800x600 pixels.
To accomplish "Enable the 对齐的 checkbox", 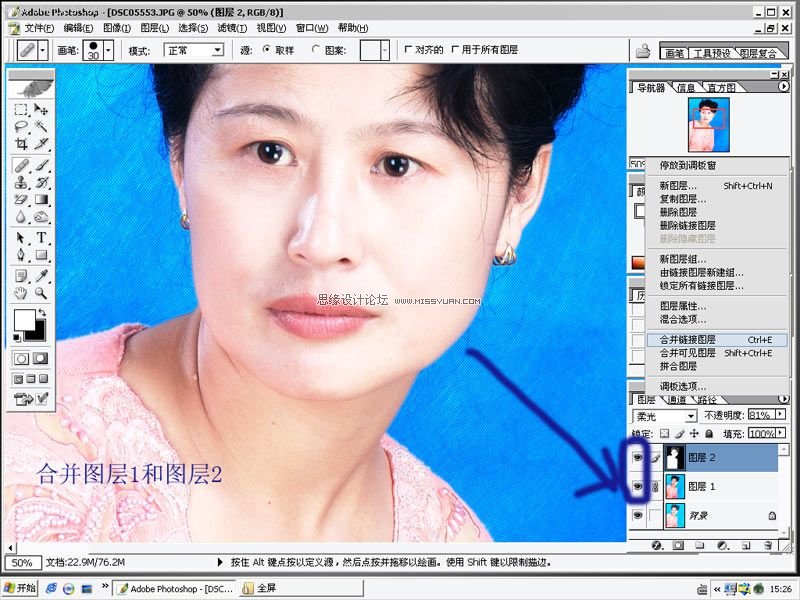I will point(408,49).
